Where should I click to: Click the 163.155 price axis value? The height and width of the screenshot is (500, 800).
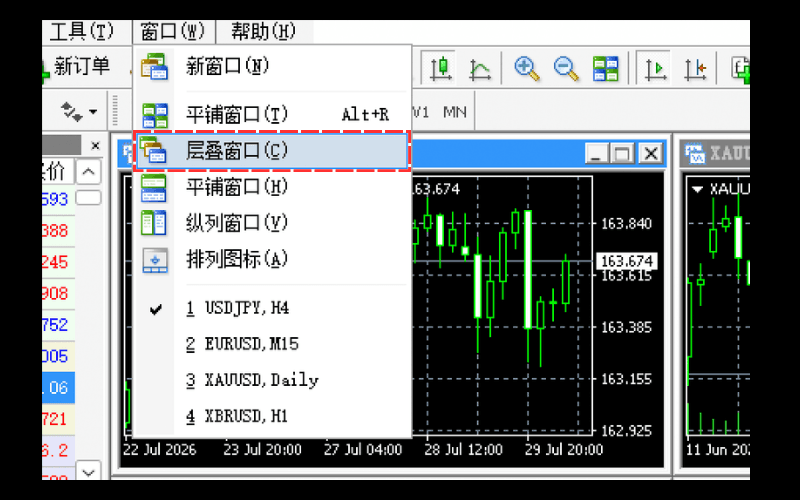coord(626,379)
